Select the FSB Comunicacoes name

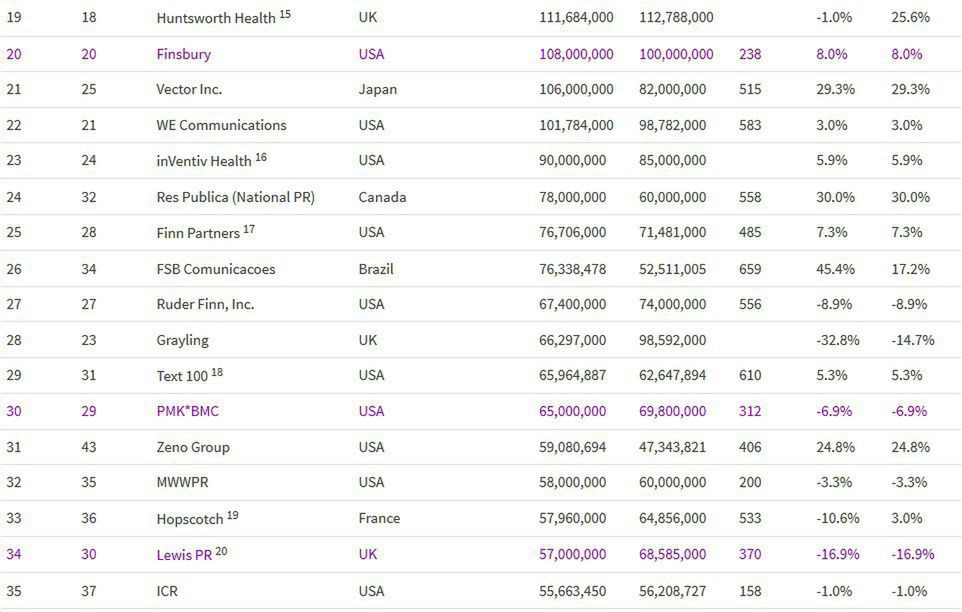(x=215, y=269)
